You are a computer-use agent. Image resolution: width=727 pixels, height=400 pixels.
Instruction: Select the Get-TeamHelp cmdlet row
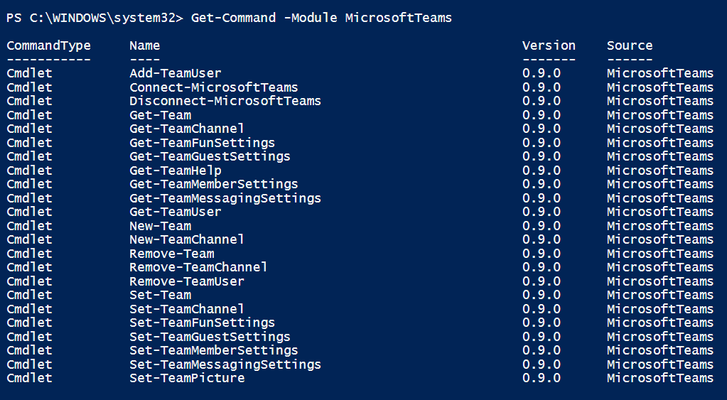point(360,171)
